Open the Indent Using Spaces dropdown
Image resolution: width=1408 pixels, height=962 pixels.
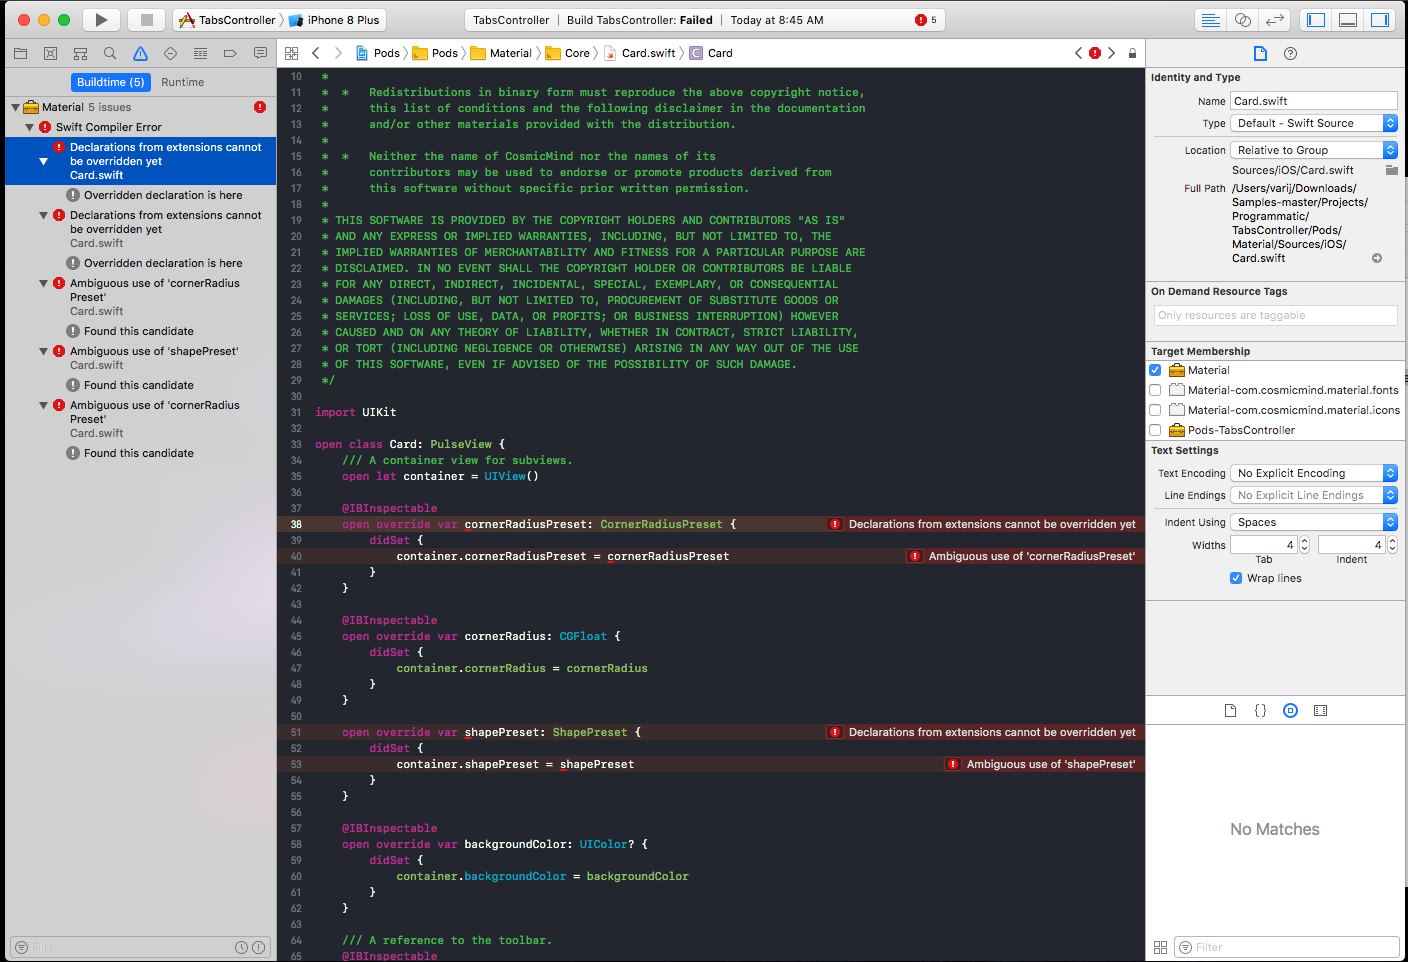tap(1313, 522)
